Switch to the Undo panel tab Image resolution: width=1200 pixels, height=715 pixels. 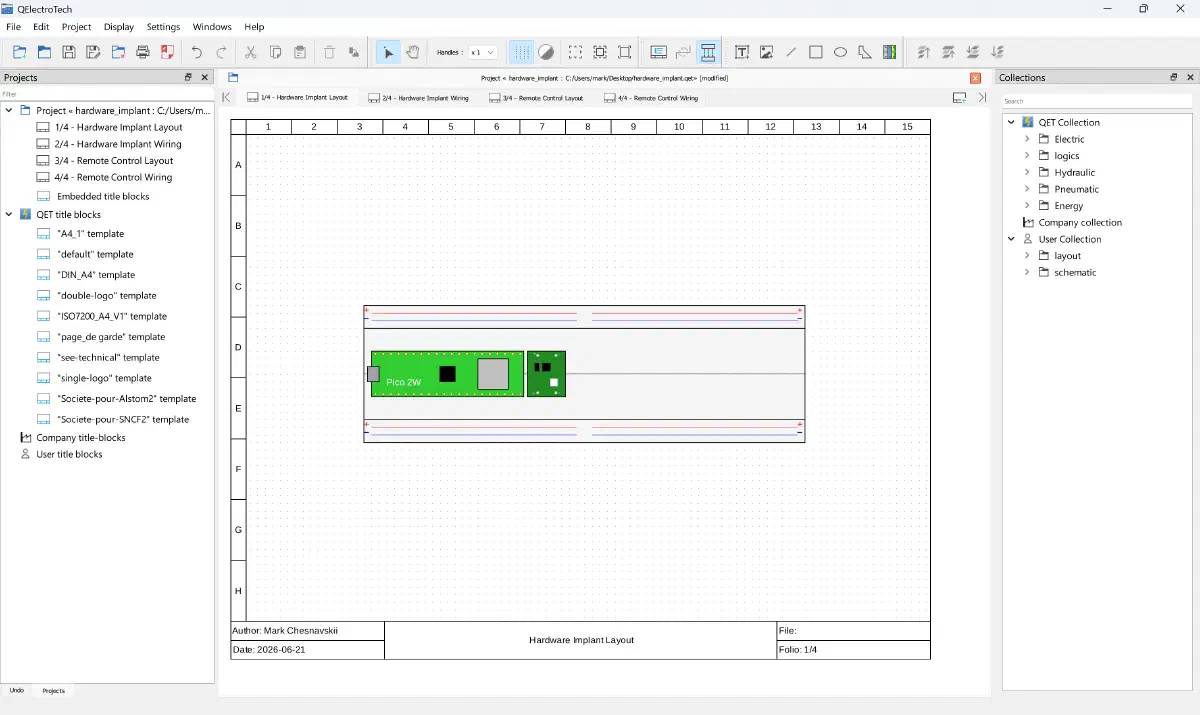(x=17, y=690)
